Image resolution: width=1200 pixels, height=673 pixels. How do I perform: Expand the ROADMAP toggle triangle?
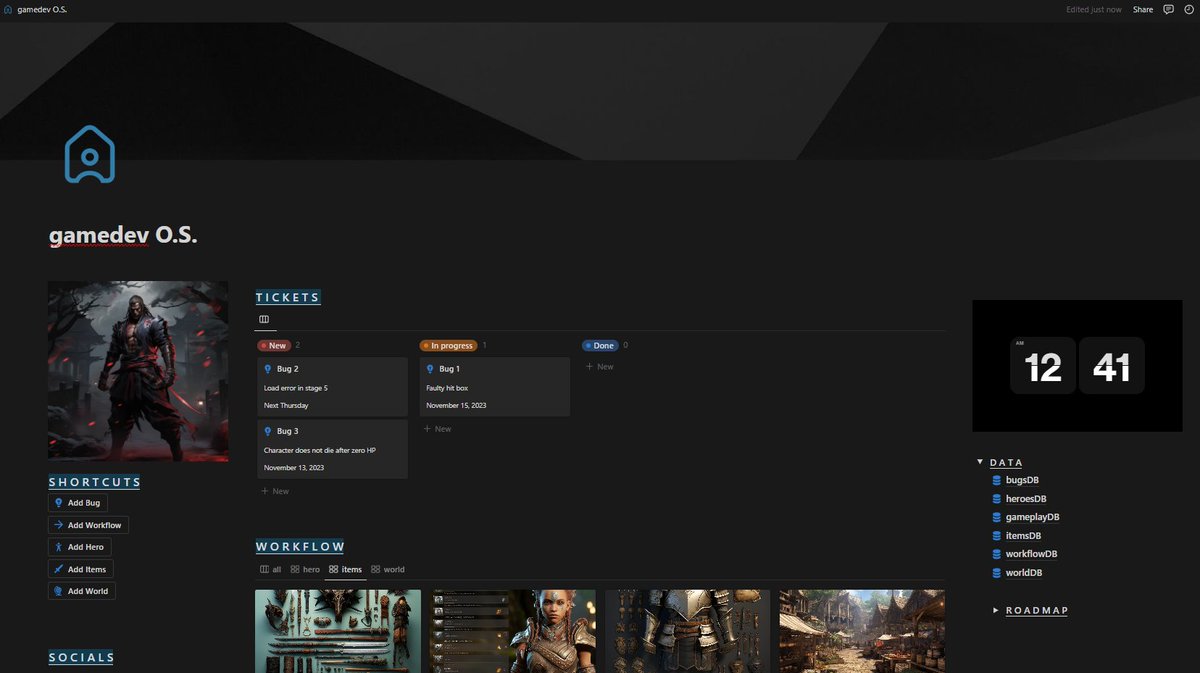coord(996,610)
